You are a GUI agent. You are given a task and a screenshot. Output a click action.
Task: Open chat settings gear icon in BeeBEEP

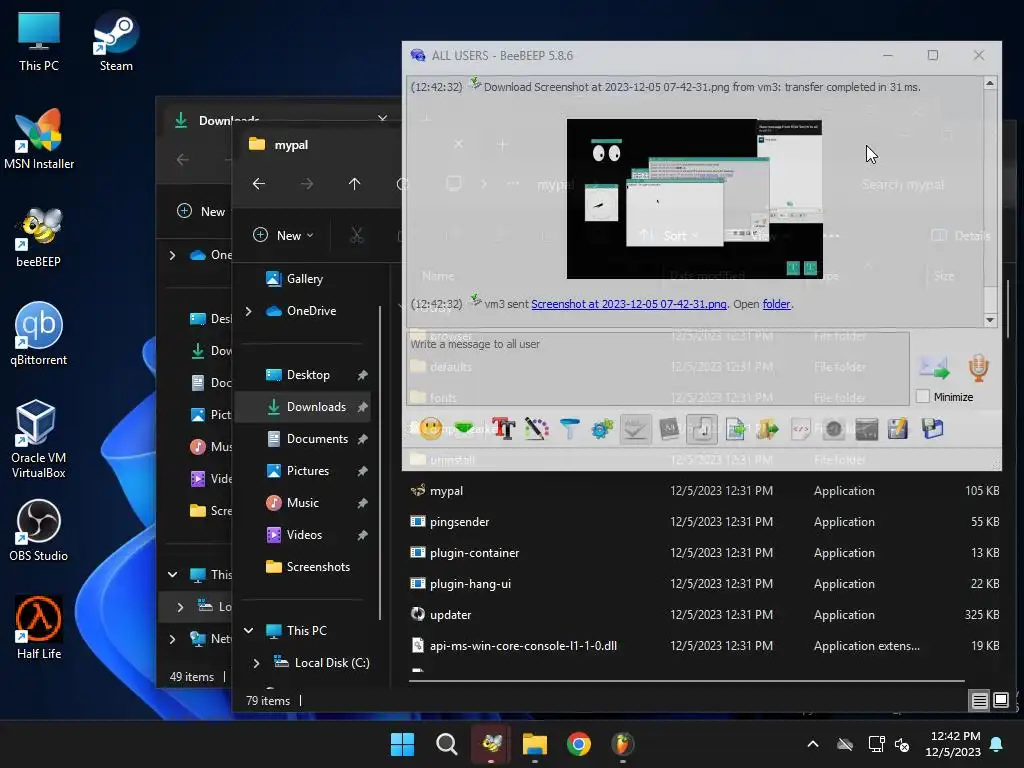(x=602, y=429)
